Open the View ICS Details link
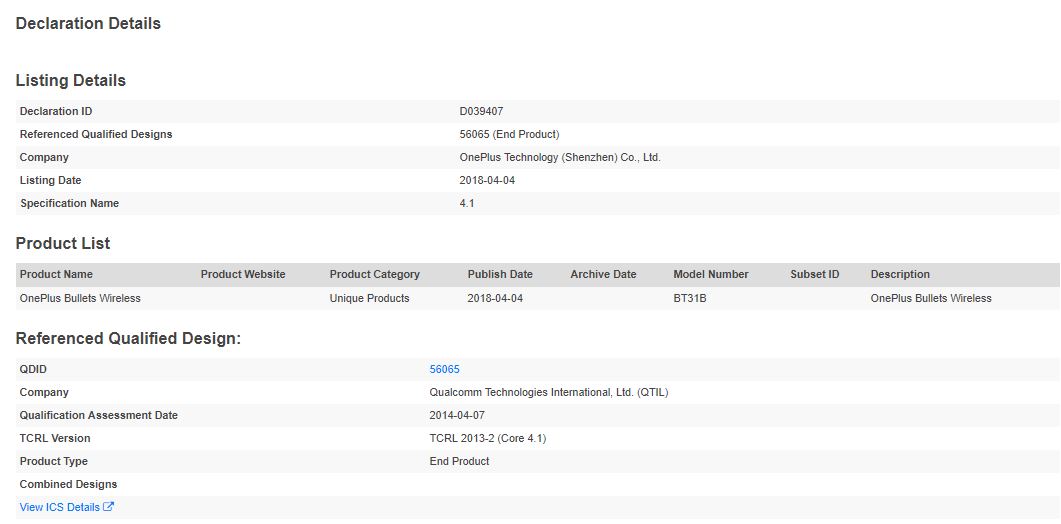This screenshot has width=1061, height=524. click(x=66, y=507)
